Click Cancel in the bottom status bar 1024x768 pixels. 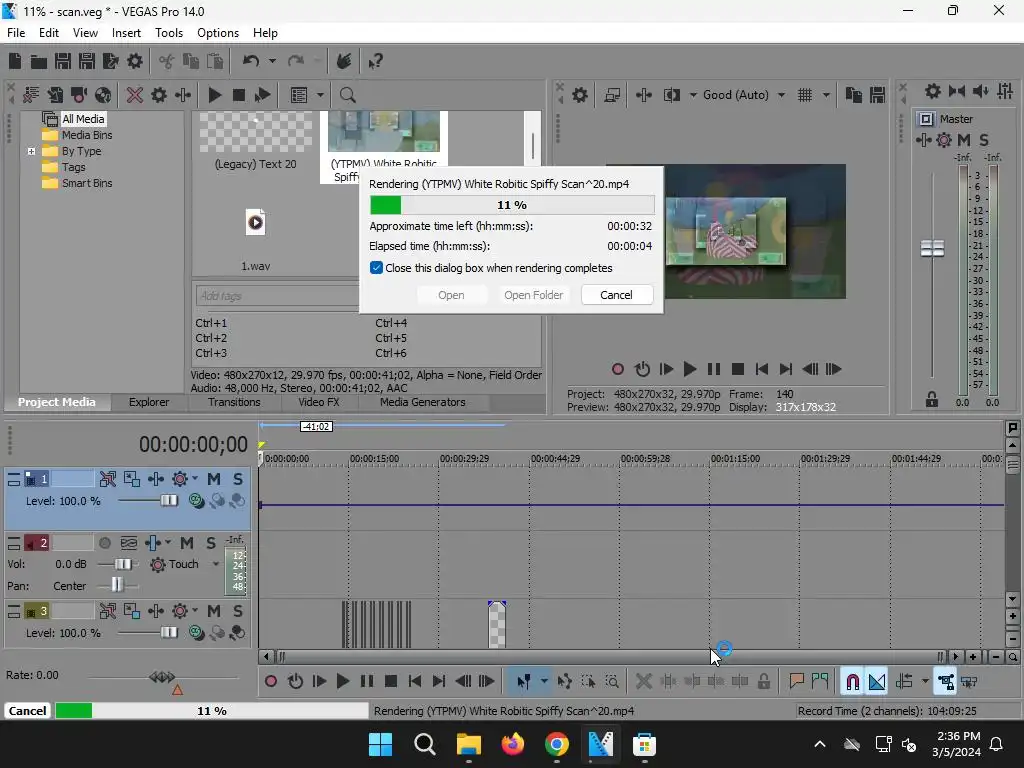(27, 711)
